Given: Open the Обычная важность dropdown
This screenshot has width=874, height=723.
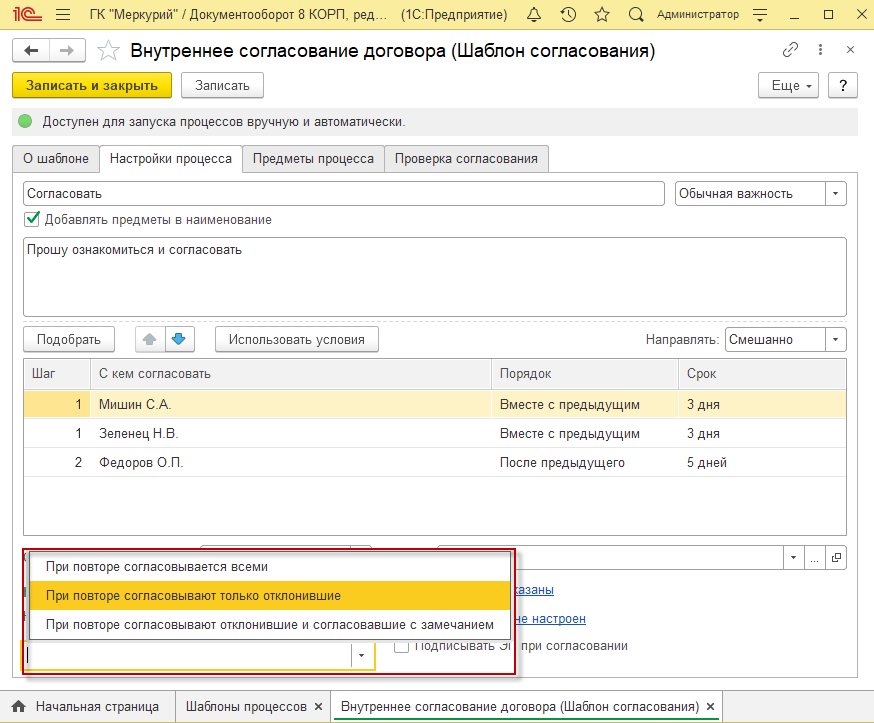Looking at the screenshot, I should 835,193.
